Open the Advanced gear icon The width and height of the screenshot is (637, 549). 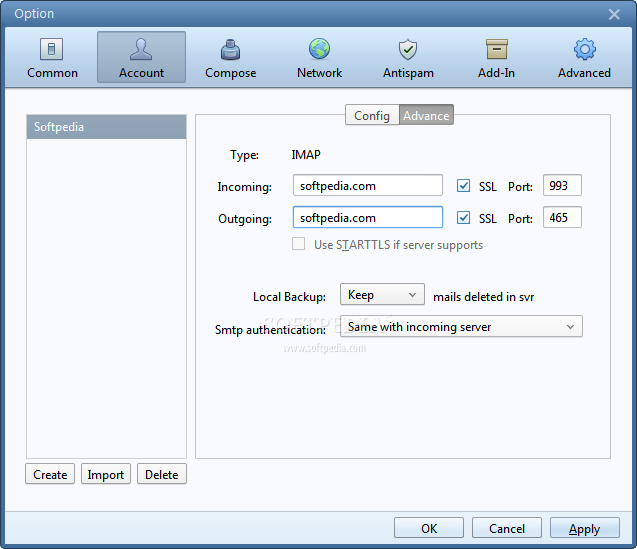(585, 49)
